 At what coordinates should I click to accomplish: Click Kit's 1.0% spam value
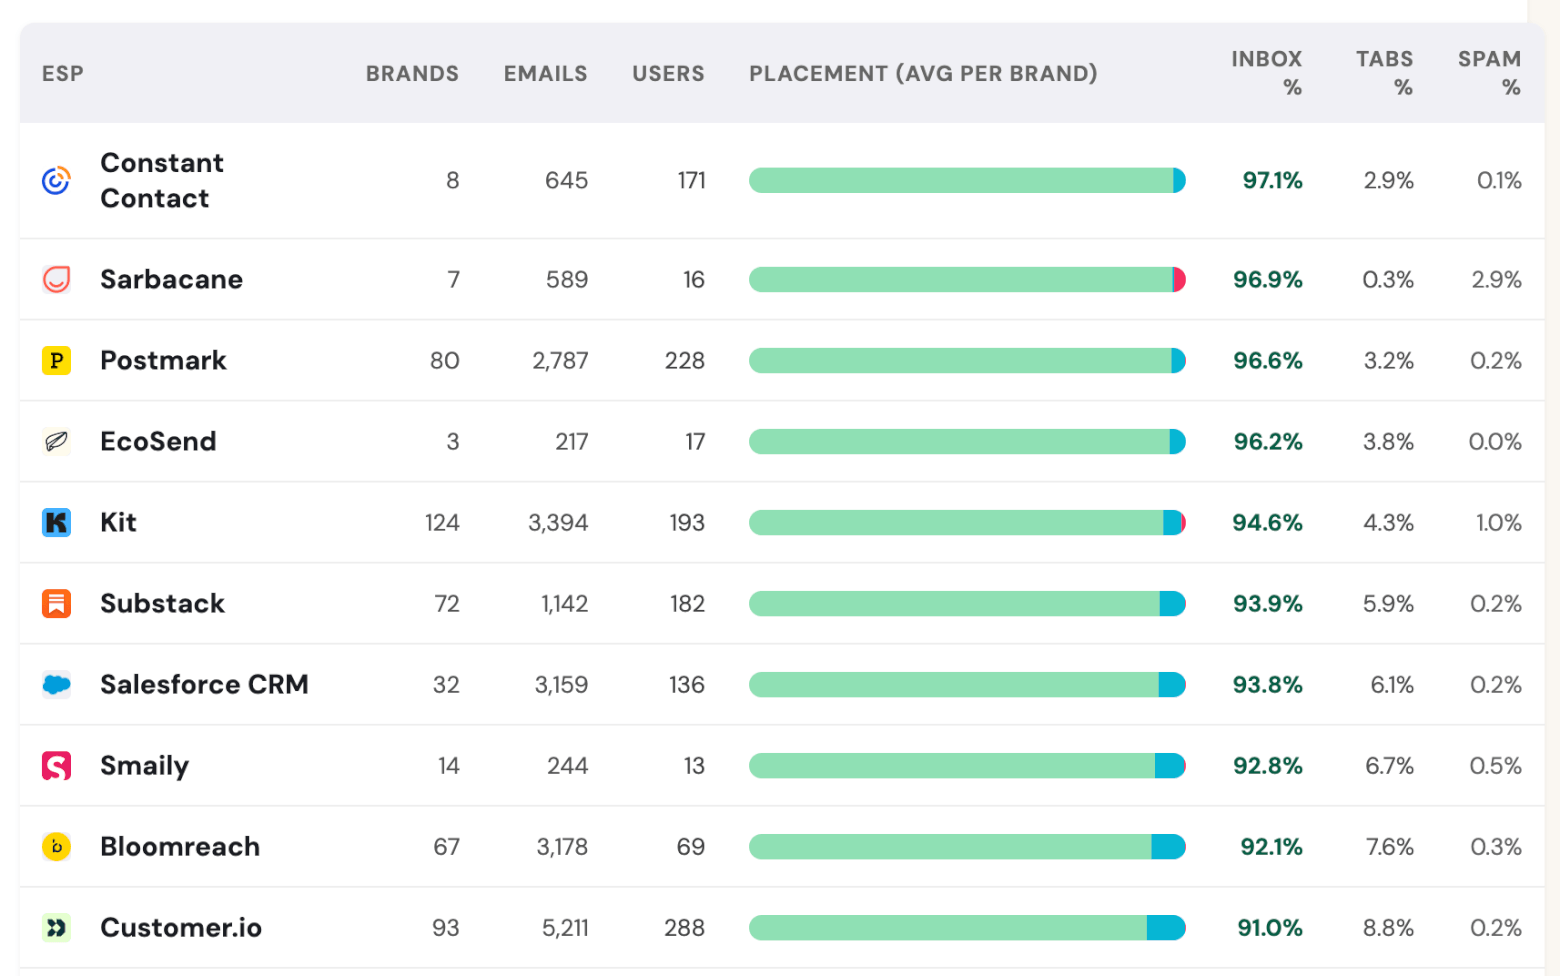(x=1499, y=522)
